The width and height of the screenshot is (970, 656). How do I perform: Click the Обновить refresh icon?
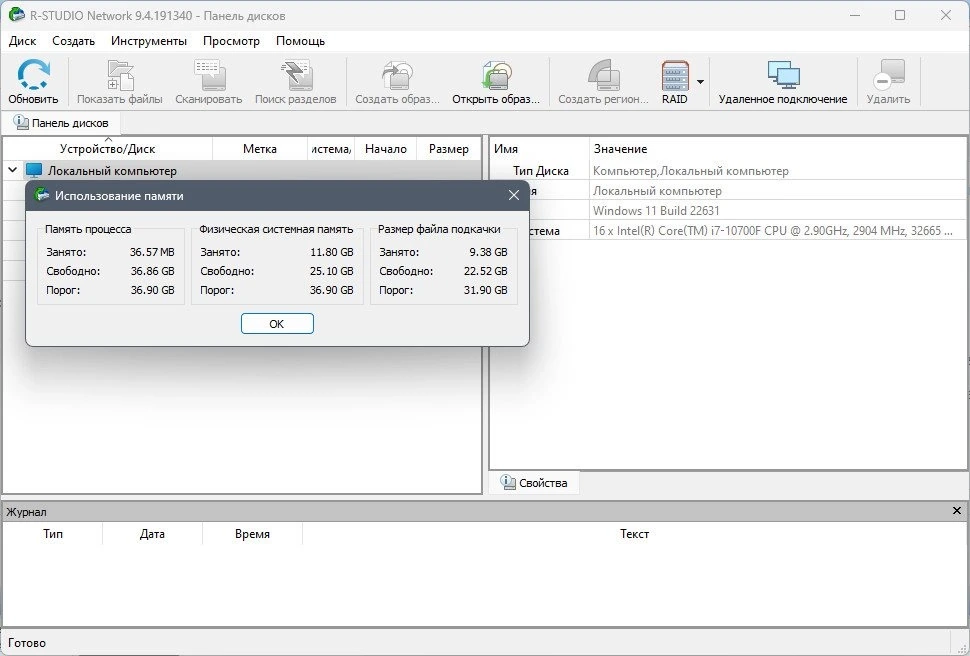[x=33, y=75]
